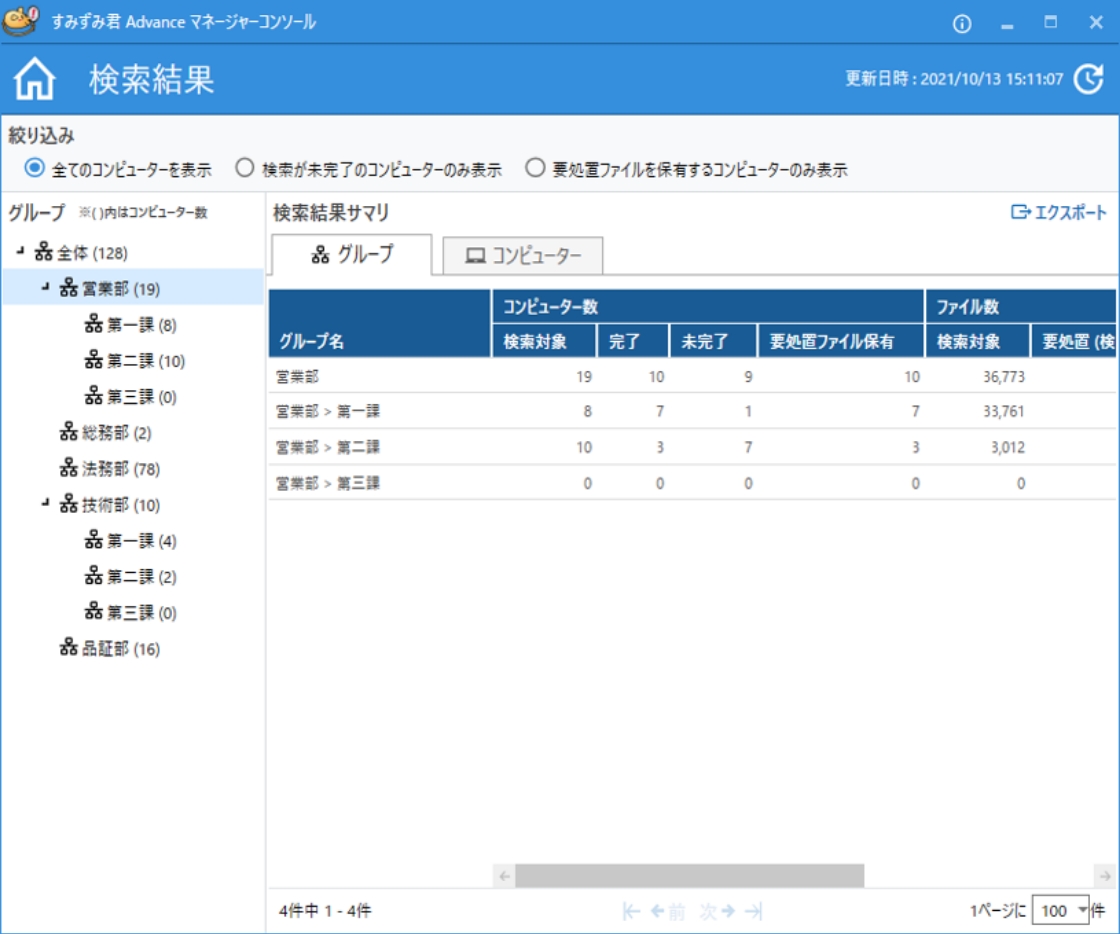Screen dimensions: 1120x934
Task: Click the file count 33,761 cell
Action: tap(1004, 411)
